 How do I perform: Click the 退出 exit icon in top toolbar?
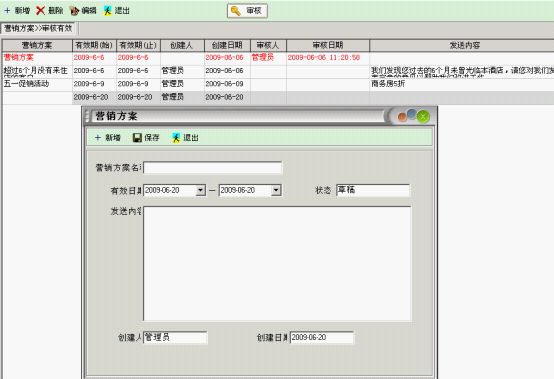pos(107,11)
